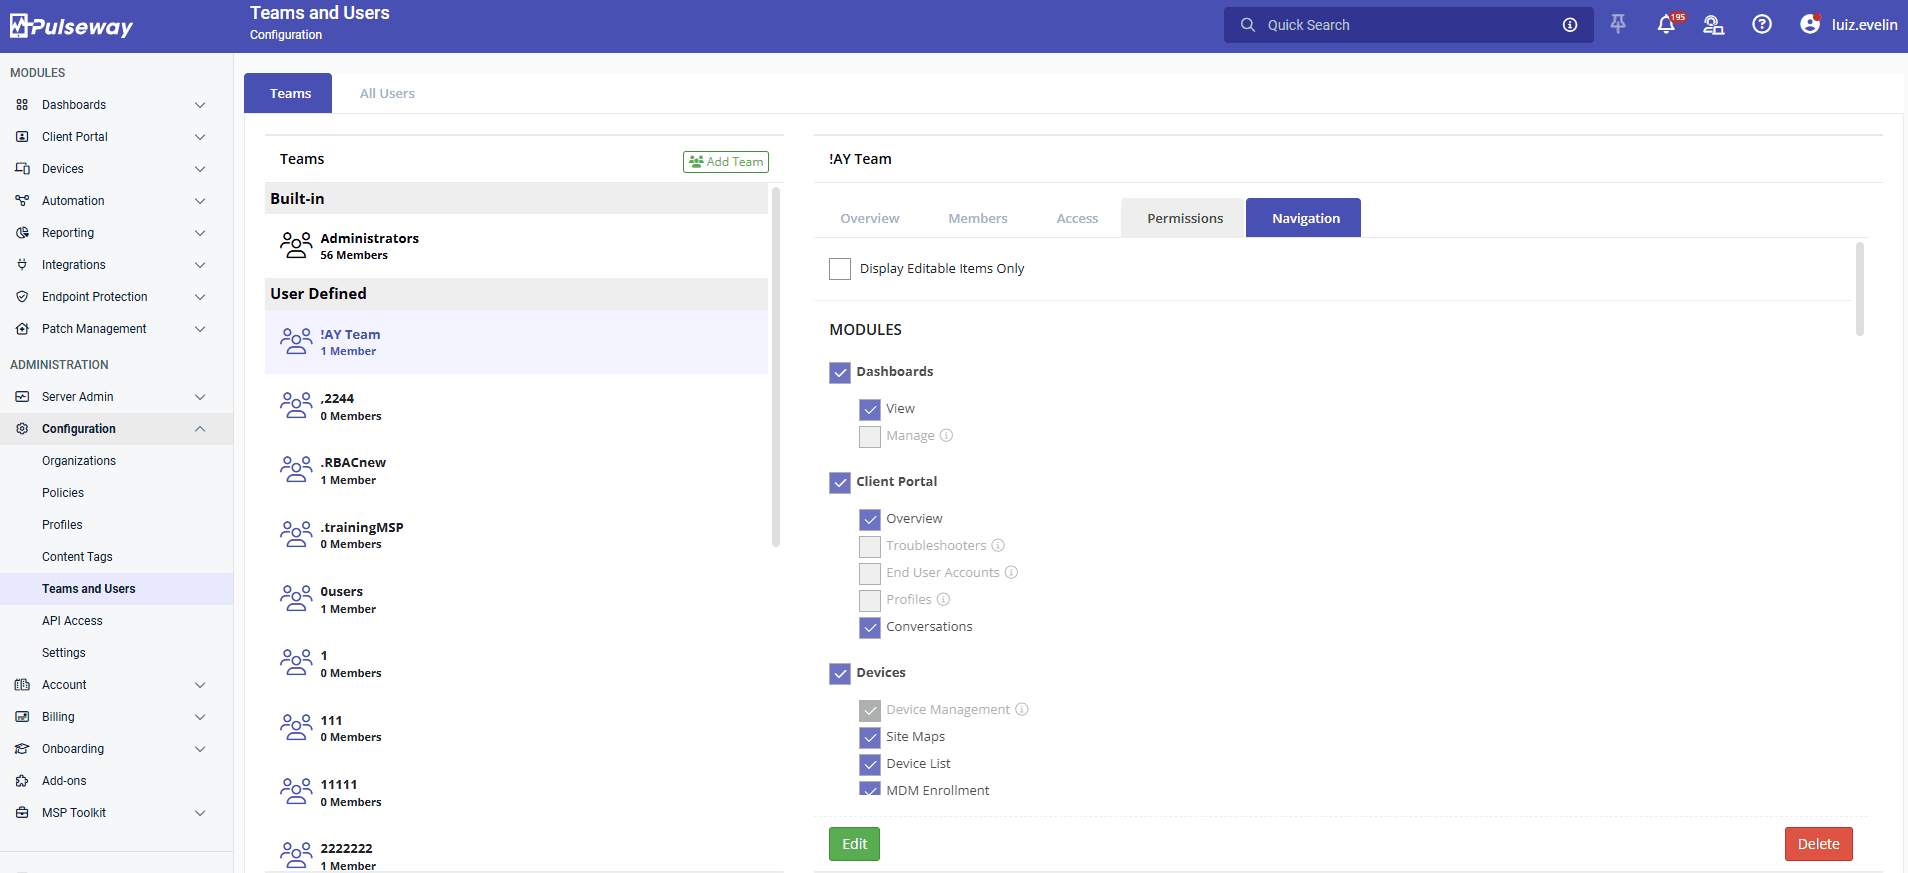
Task: Open the team Members tab
Action: 978,218
